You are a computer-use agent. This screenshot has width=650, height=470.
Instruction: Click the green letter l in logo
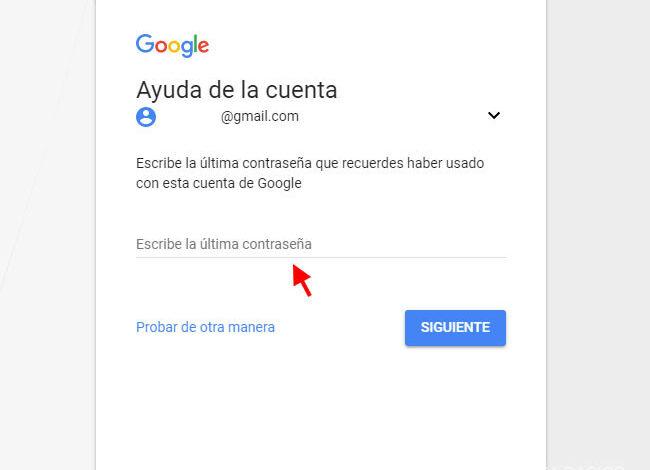click(x=195, y=44)
